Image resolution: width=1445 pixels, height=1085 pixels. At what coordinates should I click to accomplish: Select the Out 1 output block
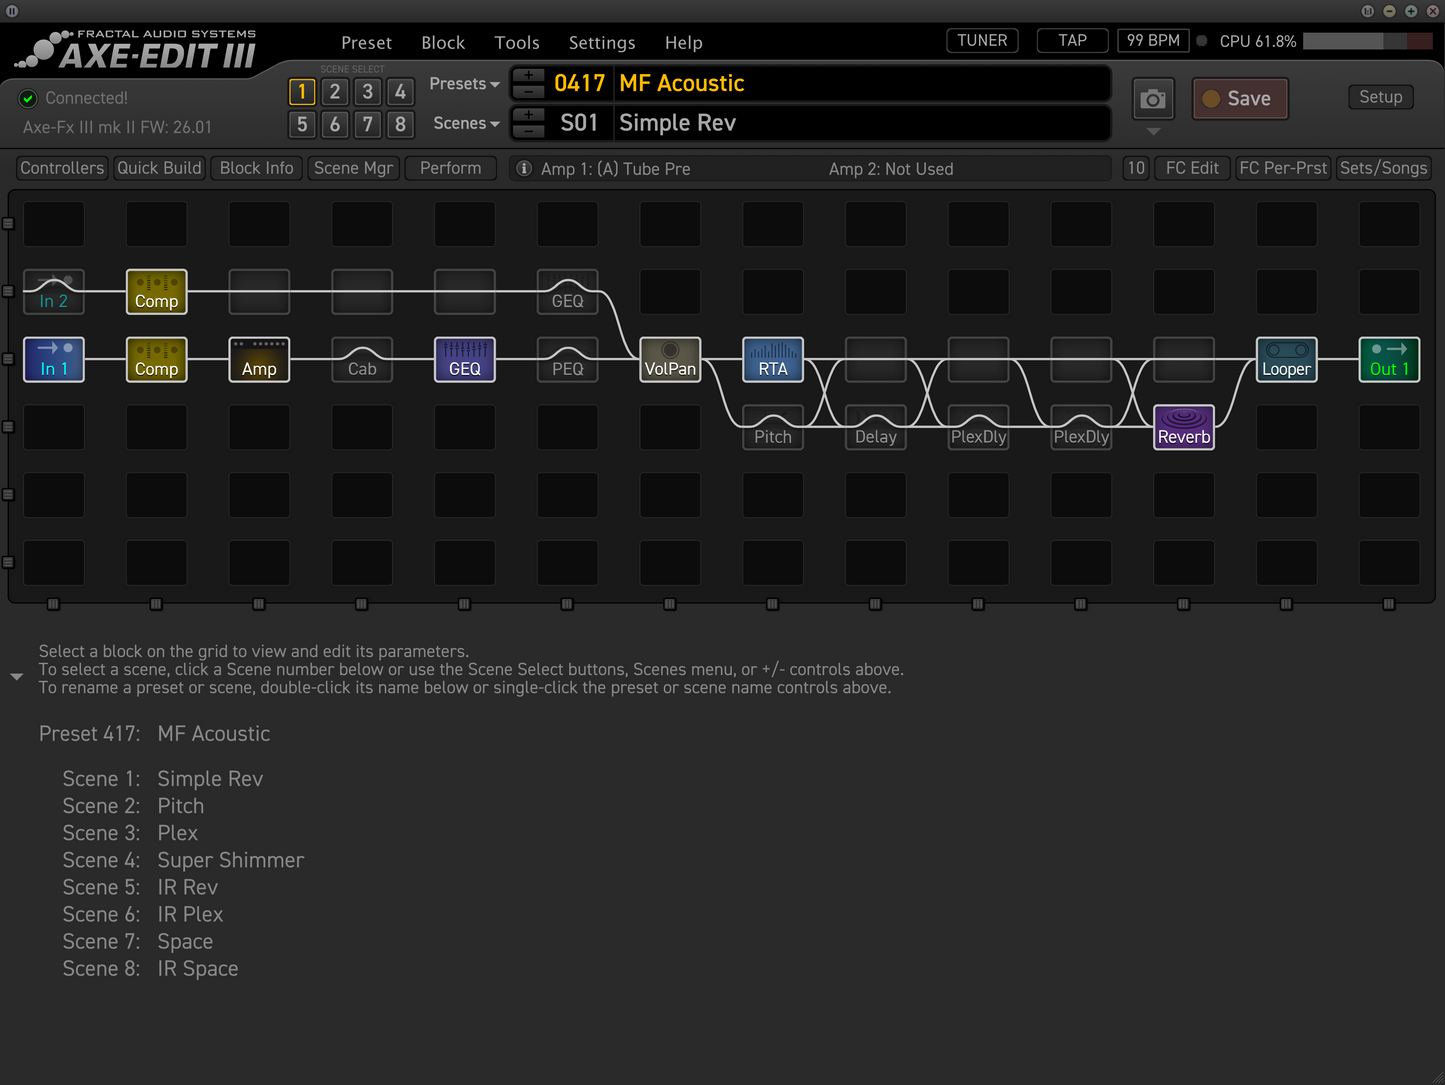1390,360
